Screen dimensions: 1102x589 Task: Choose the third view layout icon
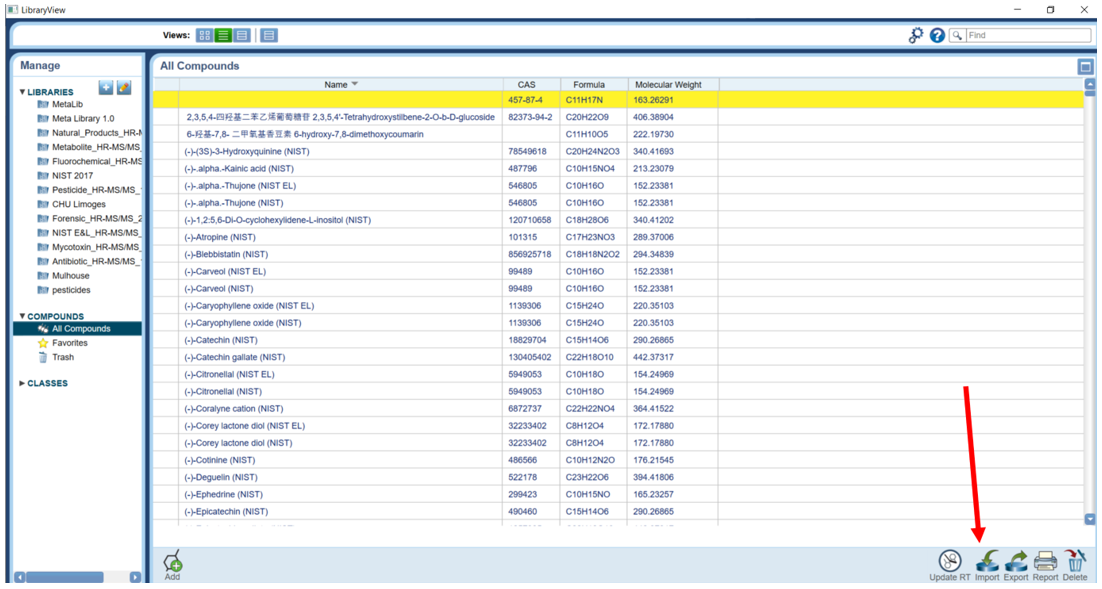pos(242,35)
